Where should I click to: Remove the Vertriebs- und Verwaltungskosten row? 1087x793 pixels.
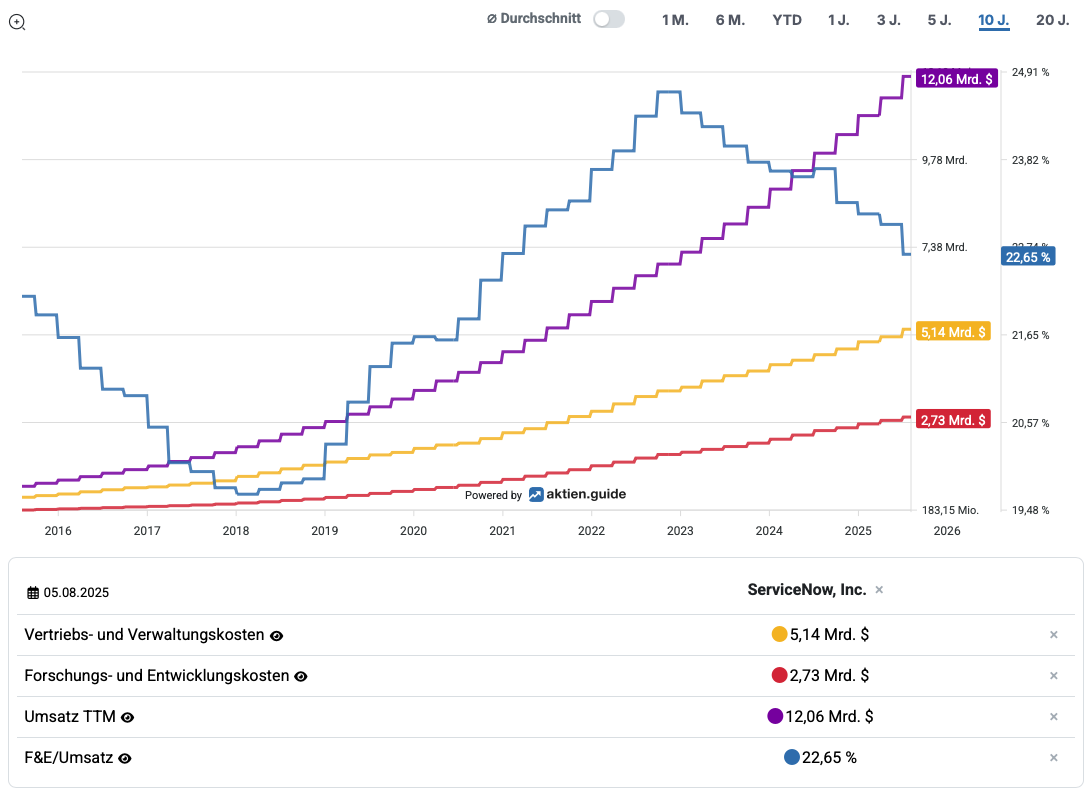1054,635
